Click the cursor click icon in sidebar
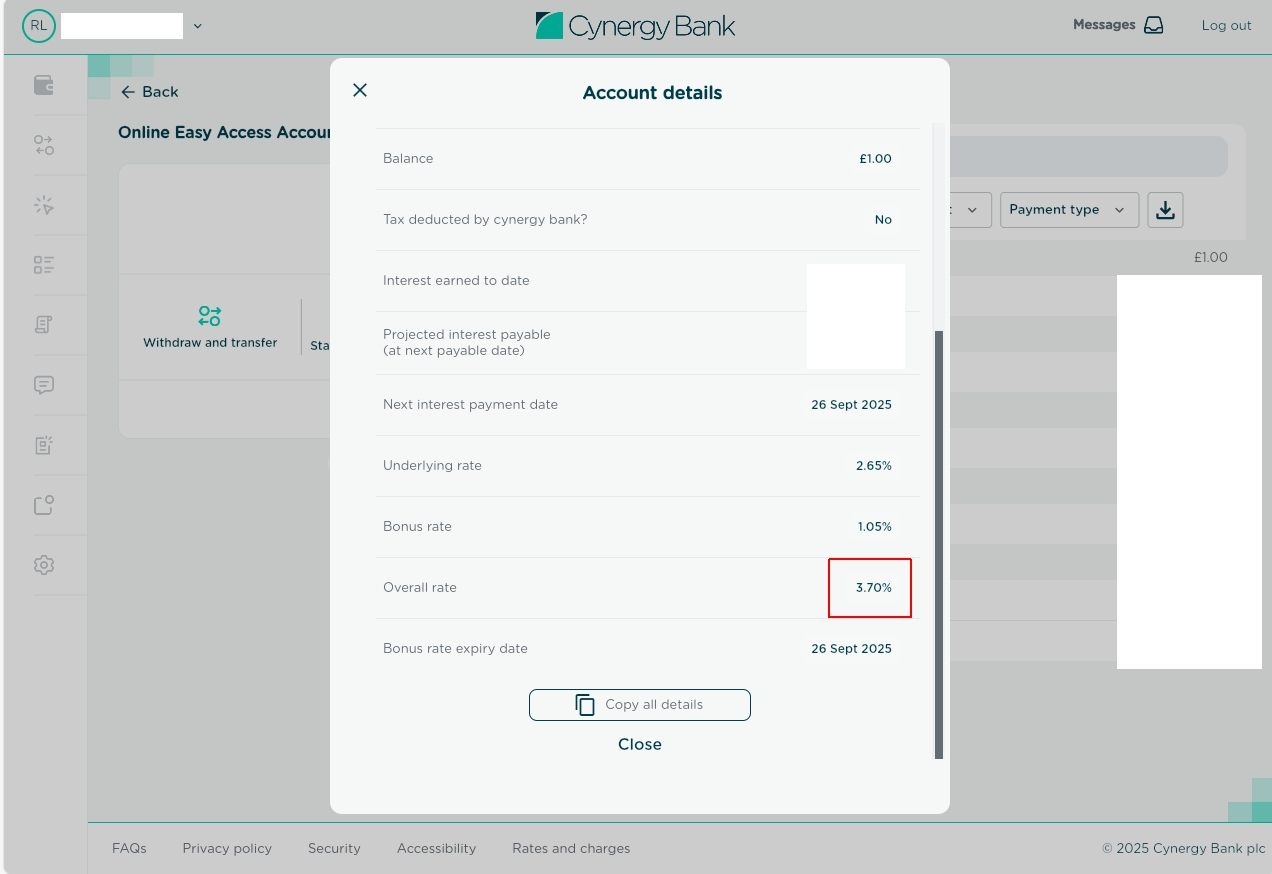 point(44,205)
